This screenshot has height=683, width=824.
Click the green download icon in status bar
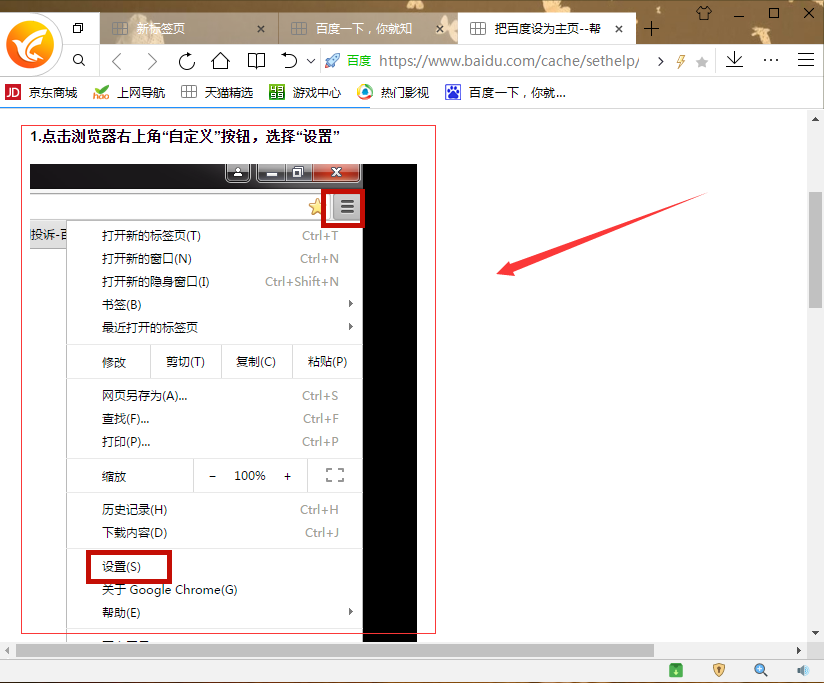click(676, 670)
